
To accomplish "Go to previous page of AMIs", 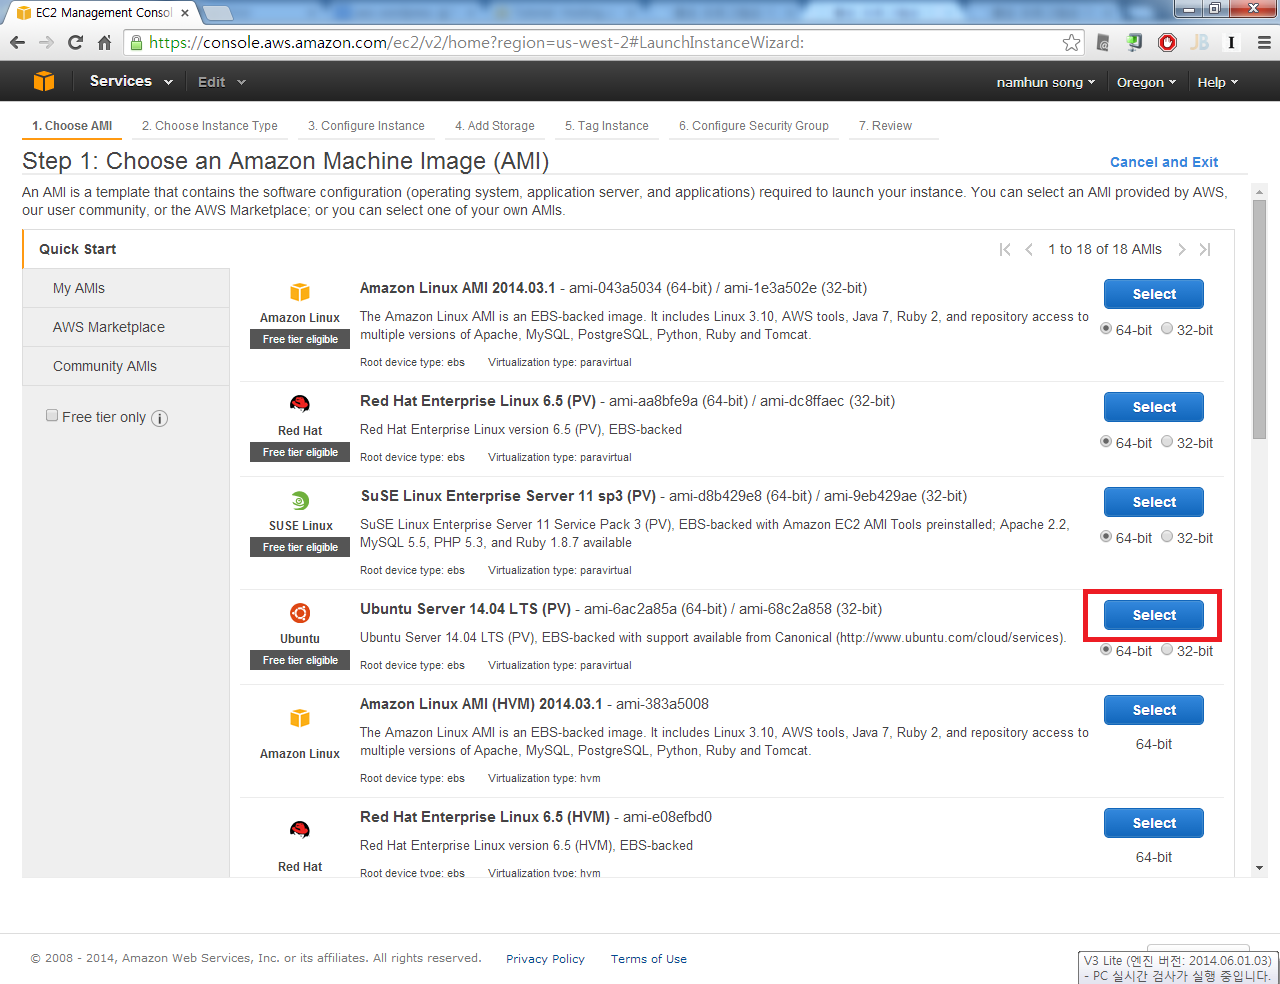I will coord(1029,249).
